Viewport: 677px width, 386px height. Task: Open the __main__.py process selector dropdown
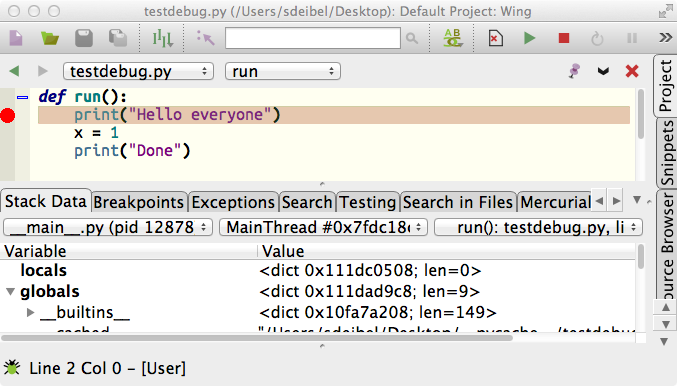point(108,227)
